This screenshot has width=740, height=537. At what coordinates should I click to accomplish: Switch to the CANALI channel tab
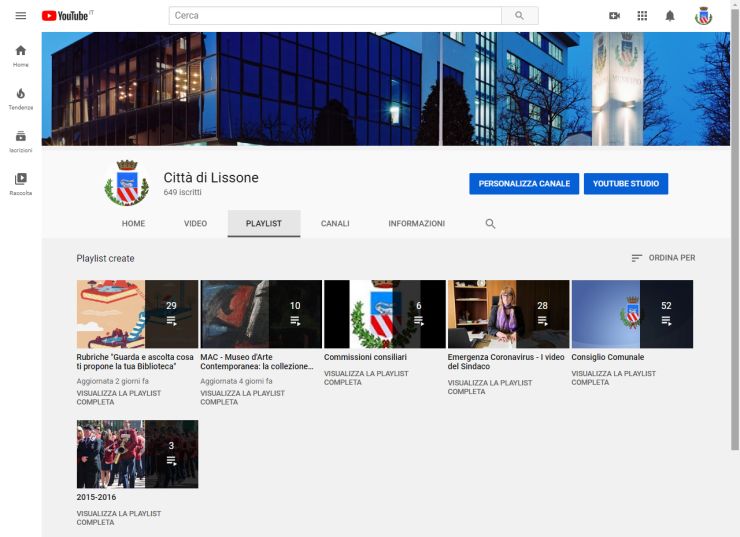click(335, 224)
